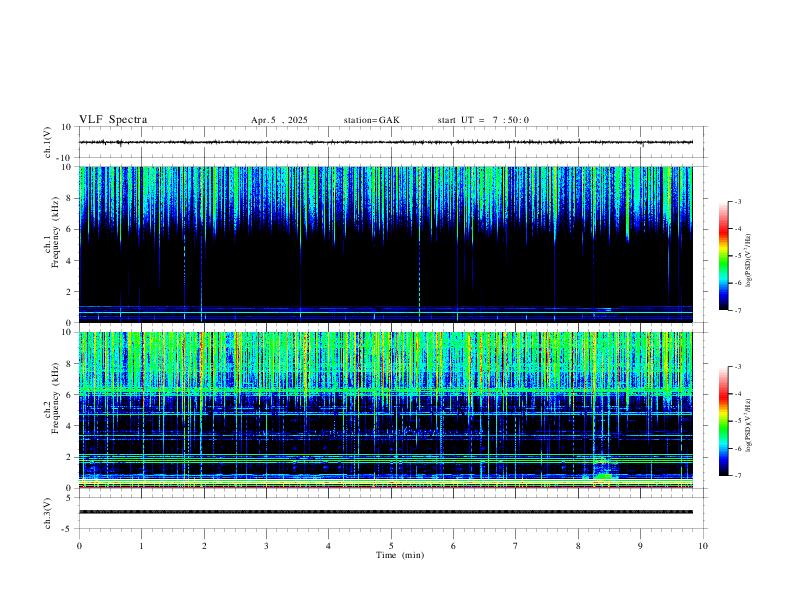Click the time axis tick label "6"
792x612 pixels.
tap(454, 546)
